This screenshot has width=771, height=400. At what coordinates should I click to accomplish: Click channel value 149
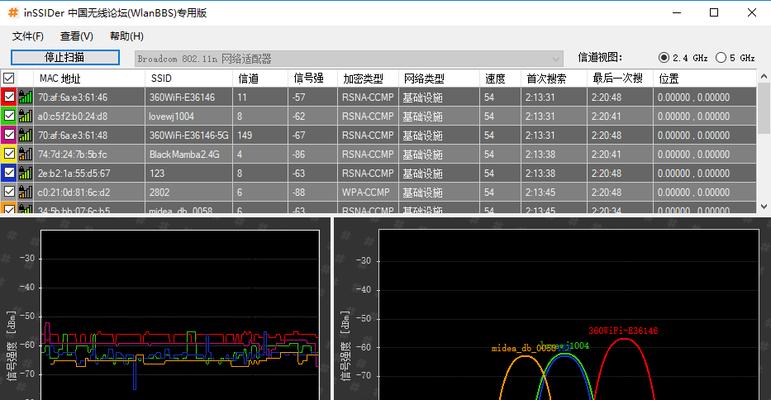(x=245, y=135)
